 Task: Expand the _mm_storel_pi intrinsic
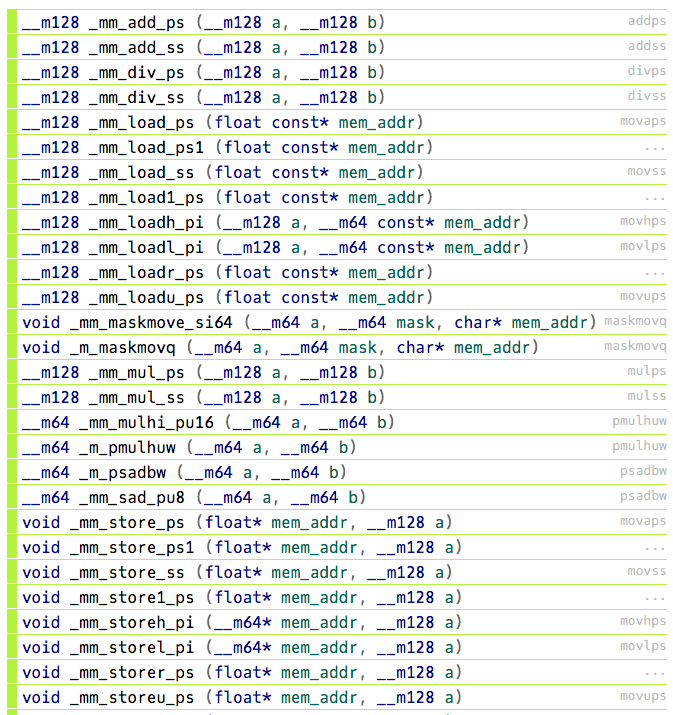(337, 648)
